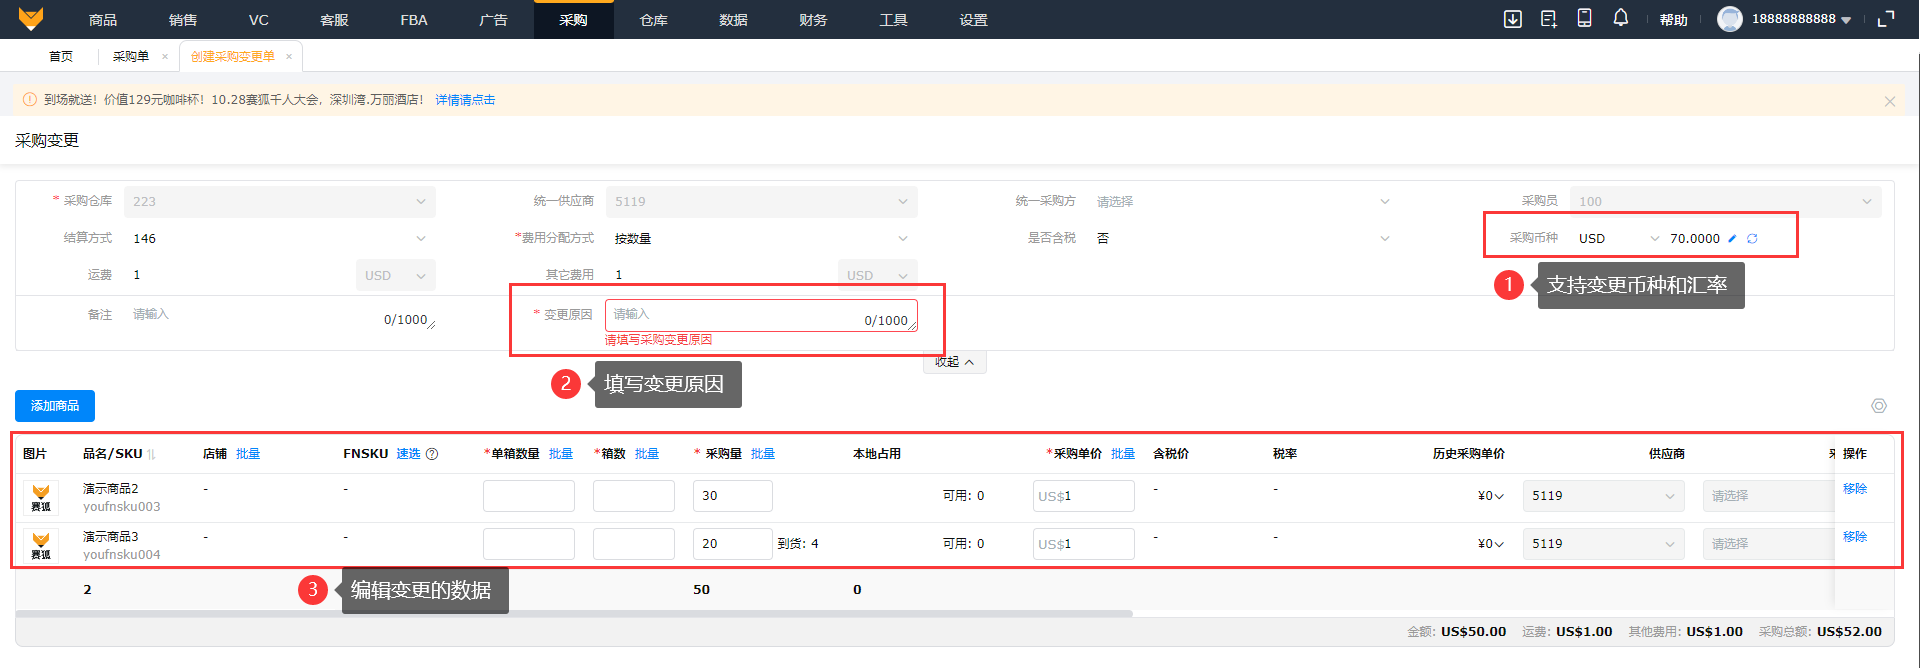Click the 添加商品 button
This screenshot has height=668, width=1920.
[x=55, y=406]
